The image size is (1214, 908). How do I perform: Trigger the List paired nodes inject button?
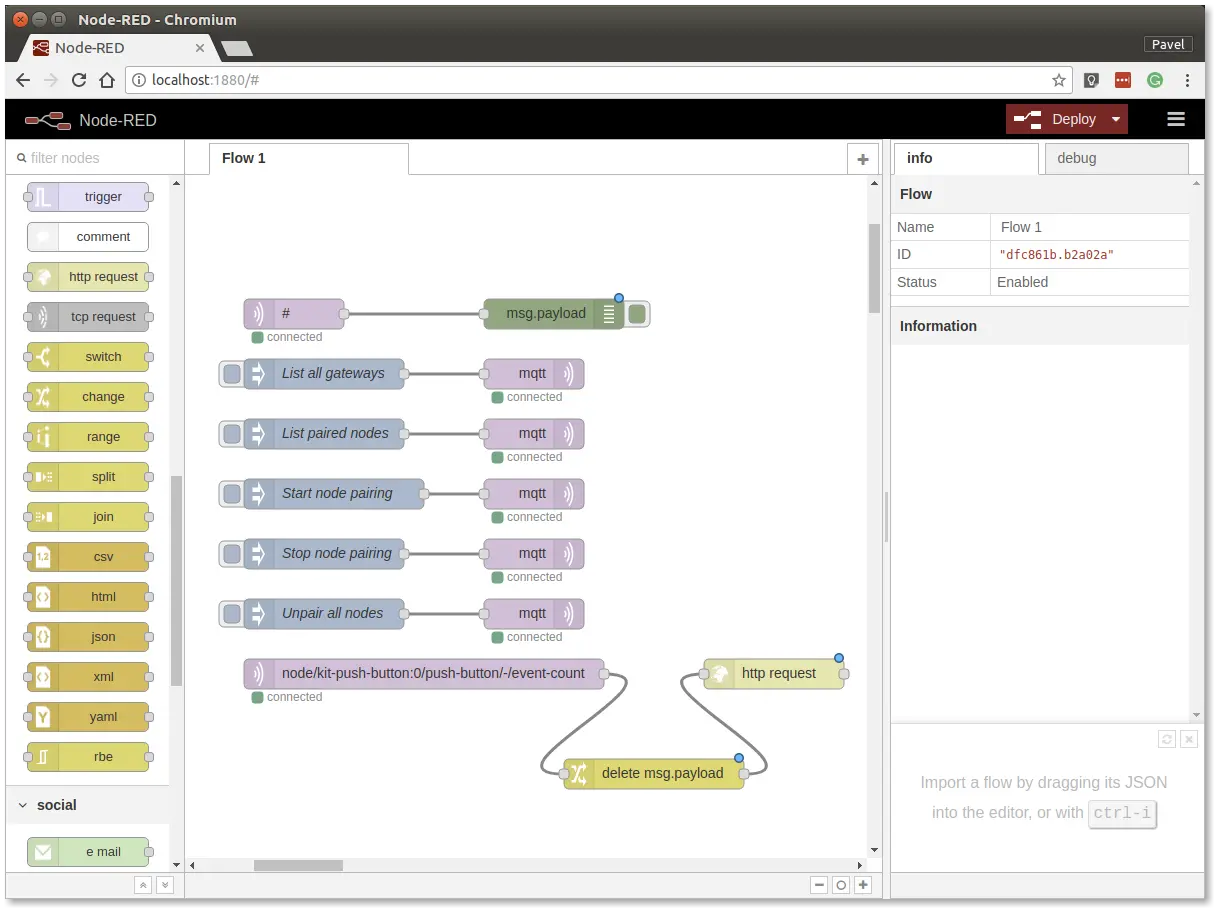[x=232, y=434]
